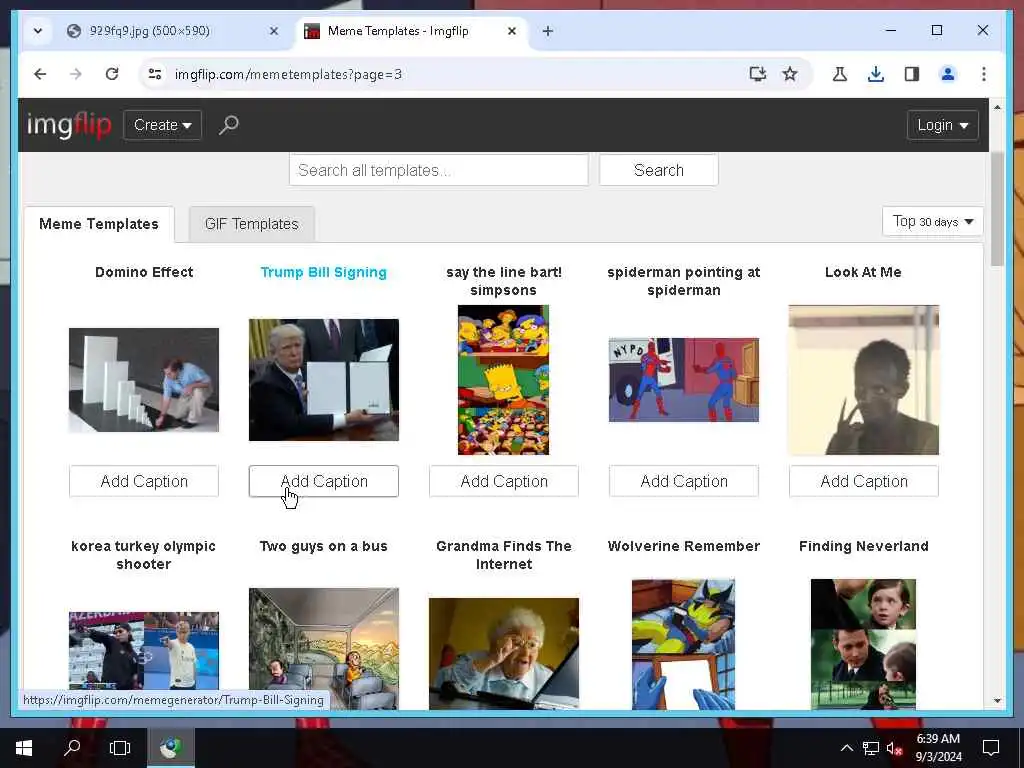This screenshot has height=768, width=1024.
Task: Open Windows taskbar search
Action: pos(72,748)
